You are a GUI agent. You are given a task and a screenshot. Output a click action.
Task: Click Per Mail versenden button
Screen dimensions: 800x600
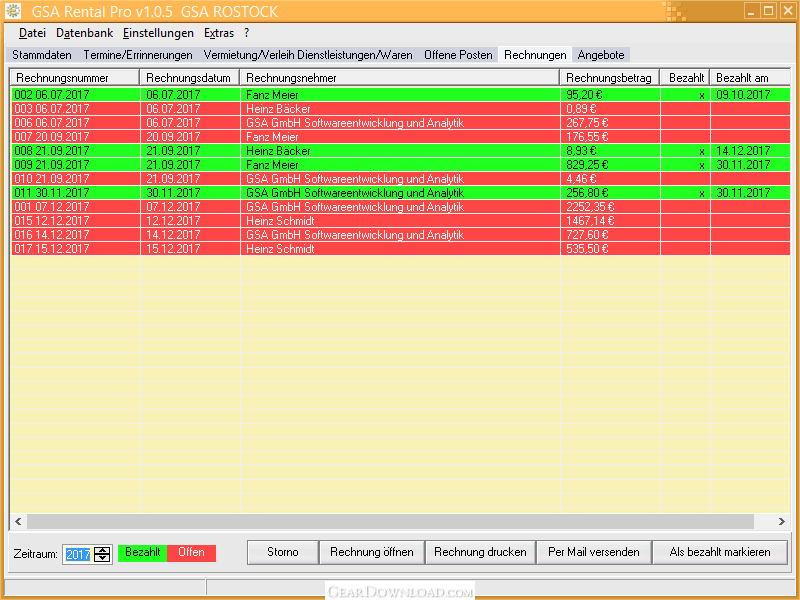(594, 552)
